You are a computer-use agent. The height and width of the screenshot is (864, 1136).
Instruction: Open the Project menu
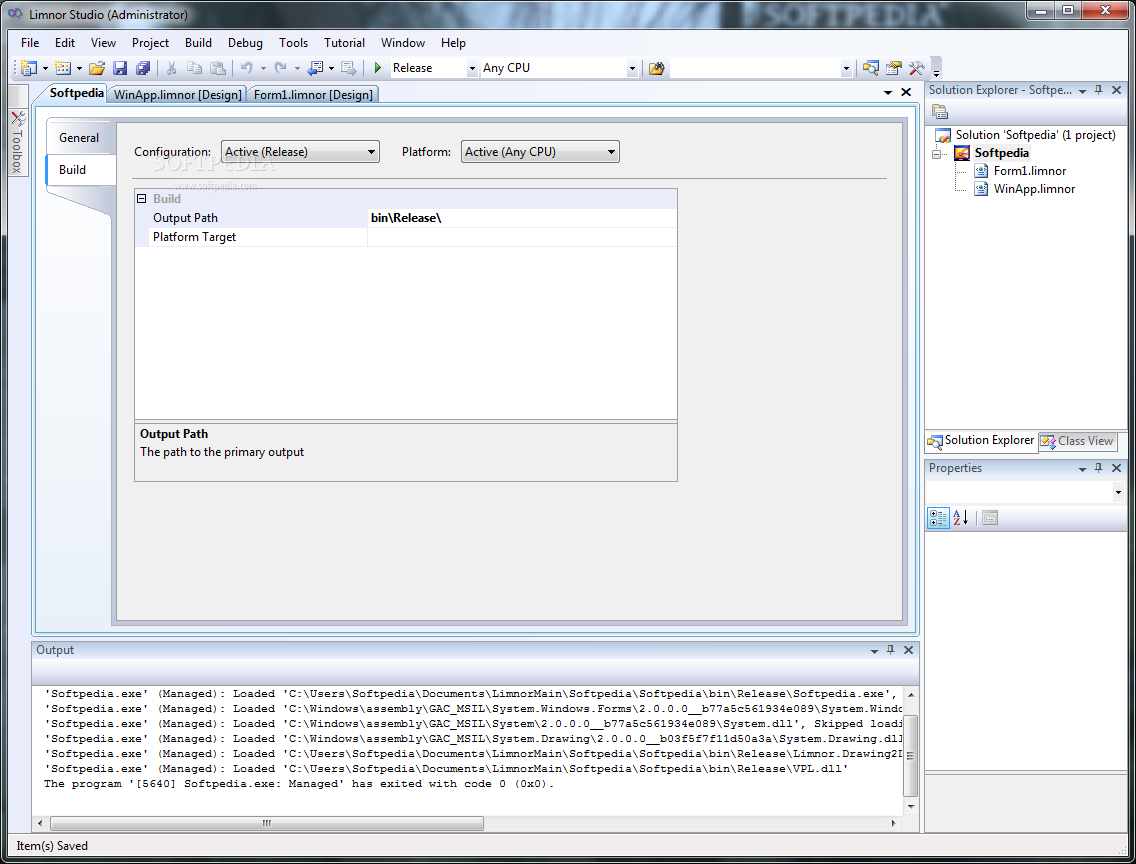(150, 43)
